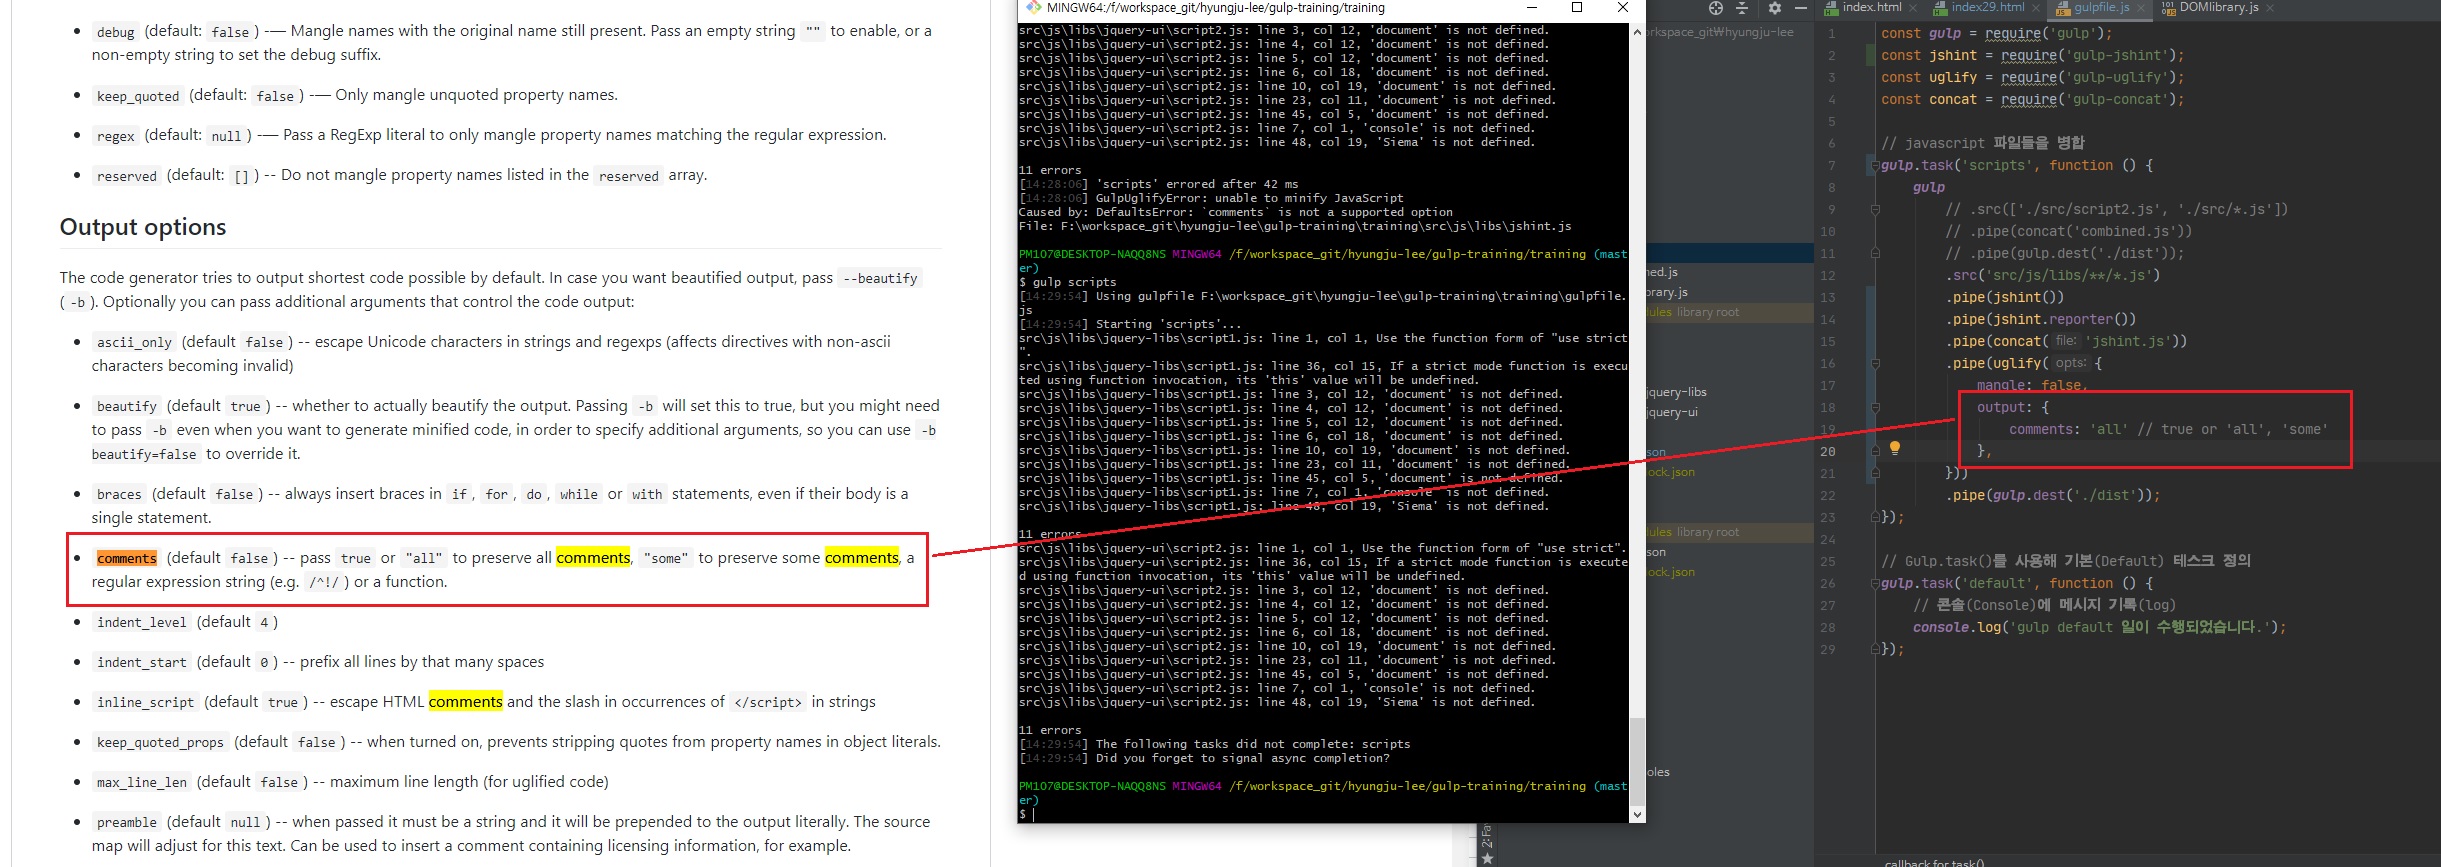Screen dimensions: 2441x867
Task: Close the index.html editor tab
Action: coord(1913,8)
